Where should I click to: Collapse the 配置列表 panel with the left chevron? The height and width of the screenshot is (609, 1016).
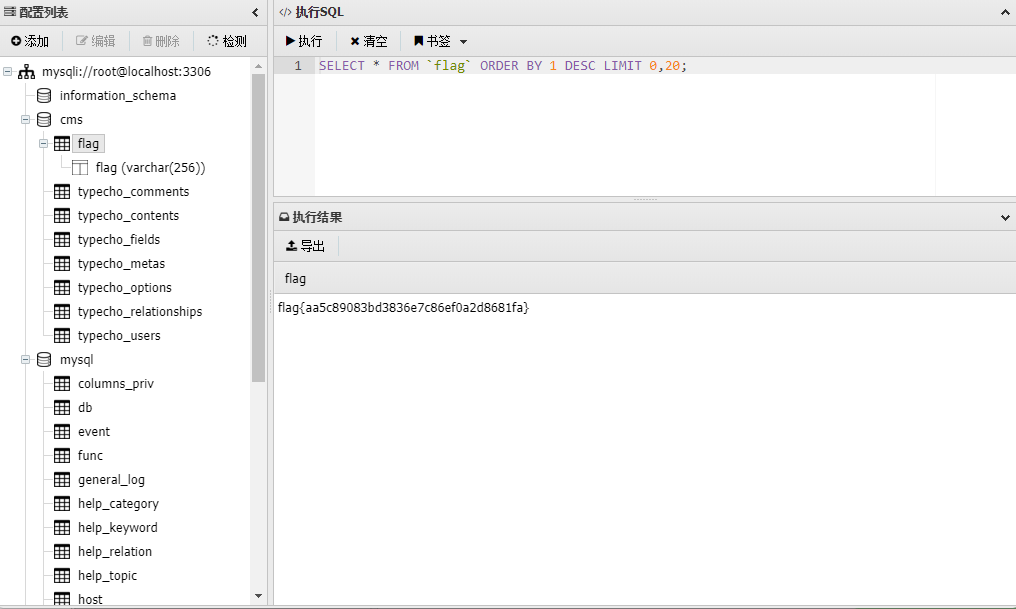[x=255, y=12]
